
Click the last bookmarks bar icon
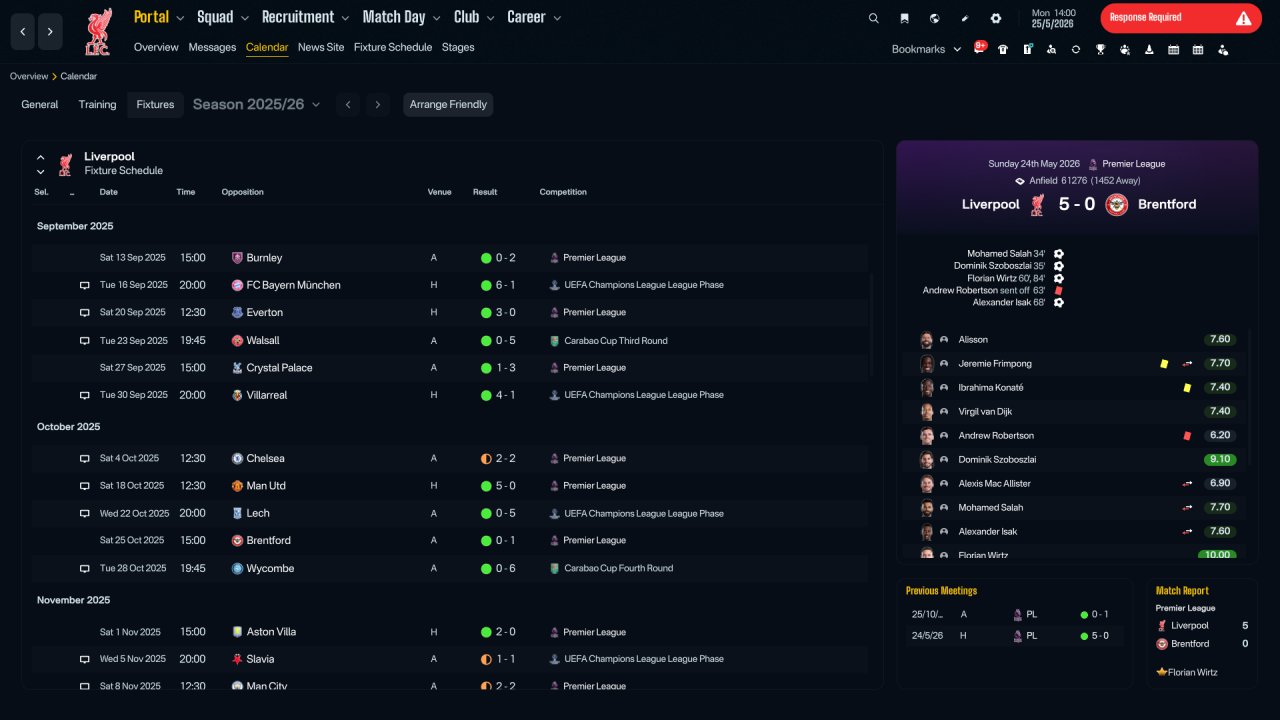pos(1223,49)
